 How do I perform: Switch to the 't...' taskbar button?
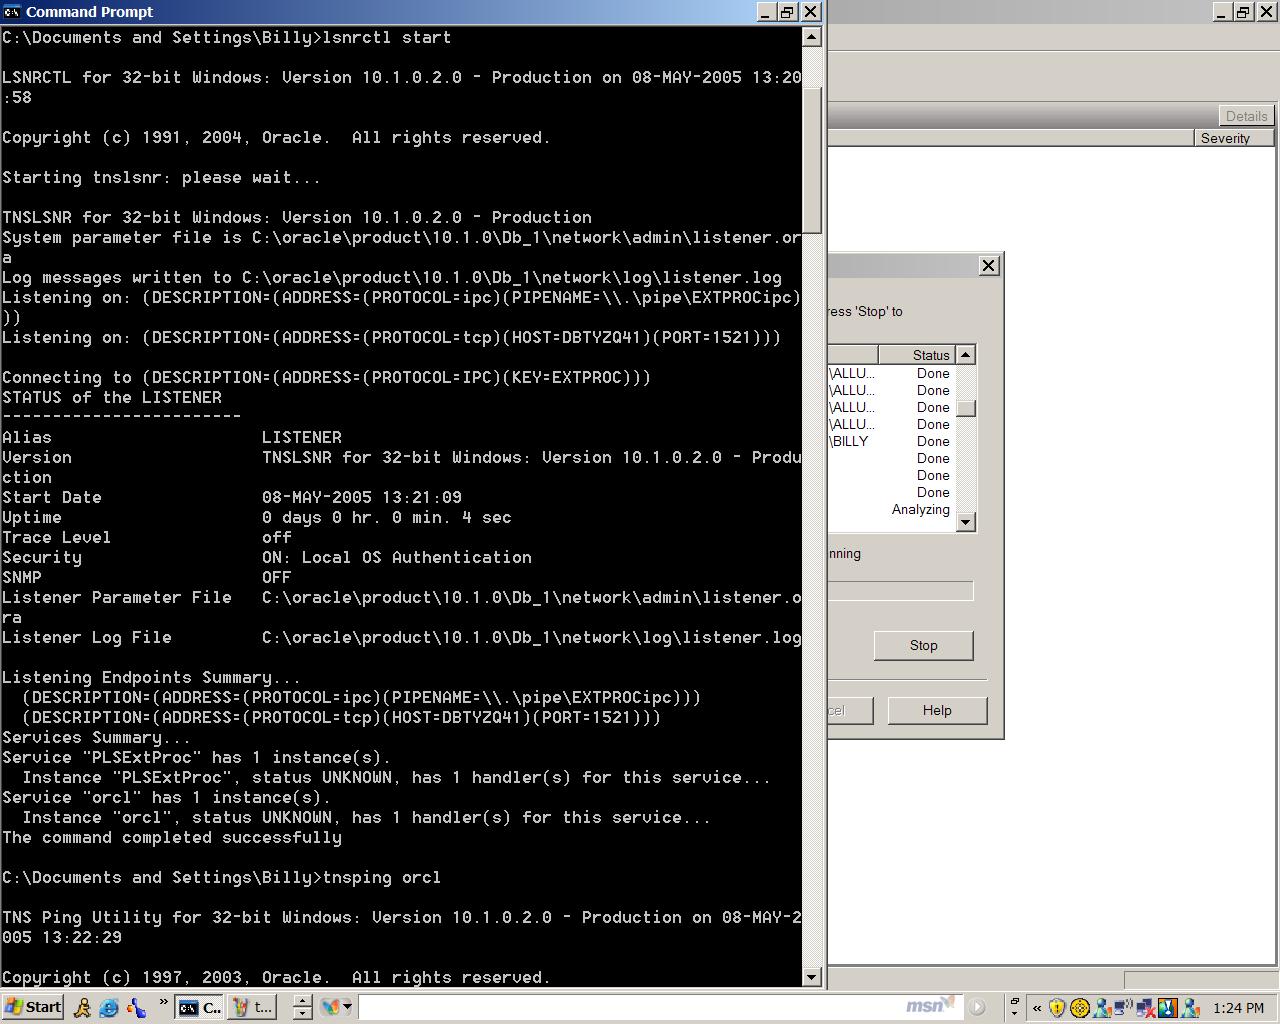[x=252, y=1008]
